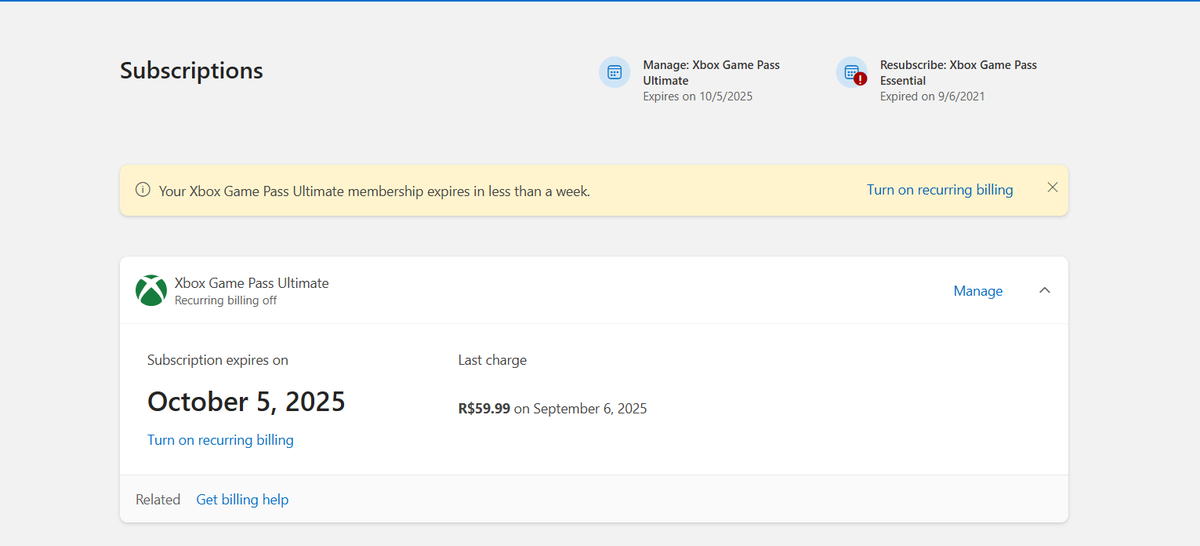The width and height of the screenshot is (1200, 546).
Task: Click the Related label in card footer
Action: coord(158,499)
